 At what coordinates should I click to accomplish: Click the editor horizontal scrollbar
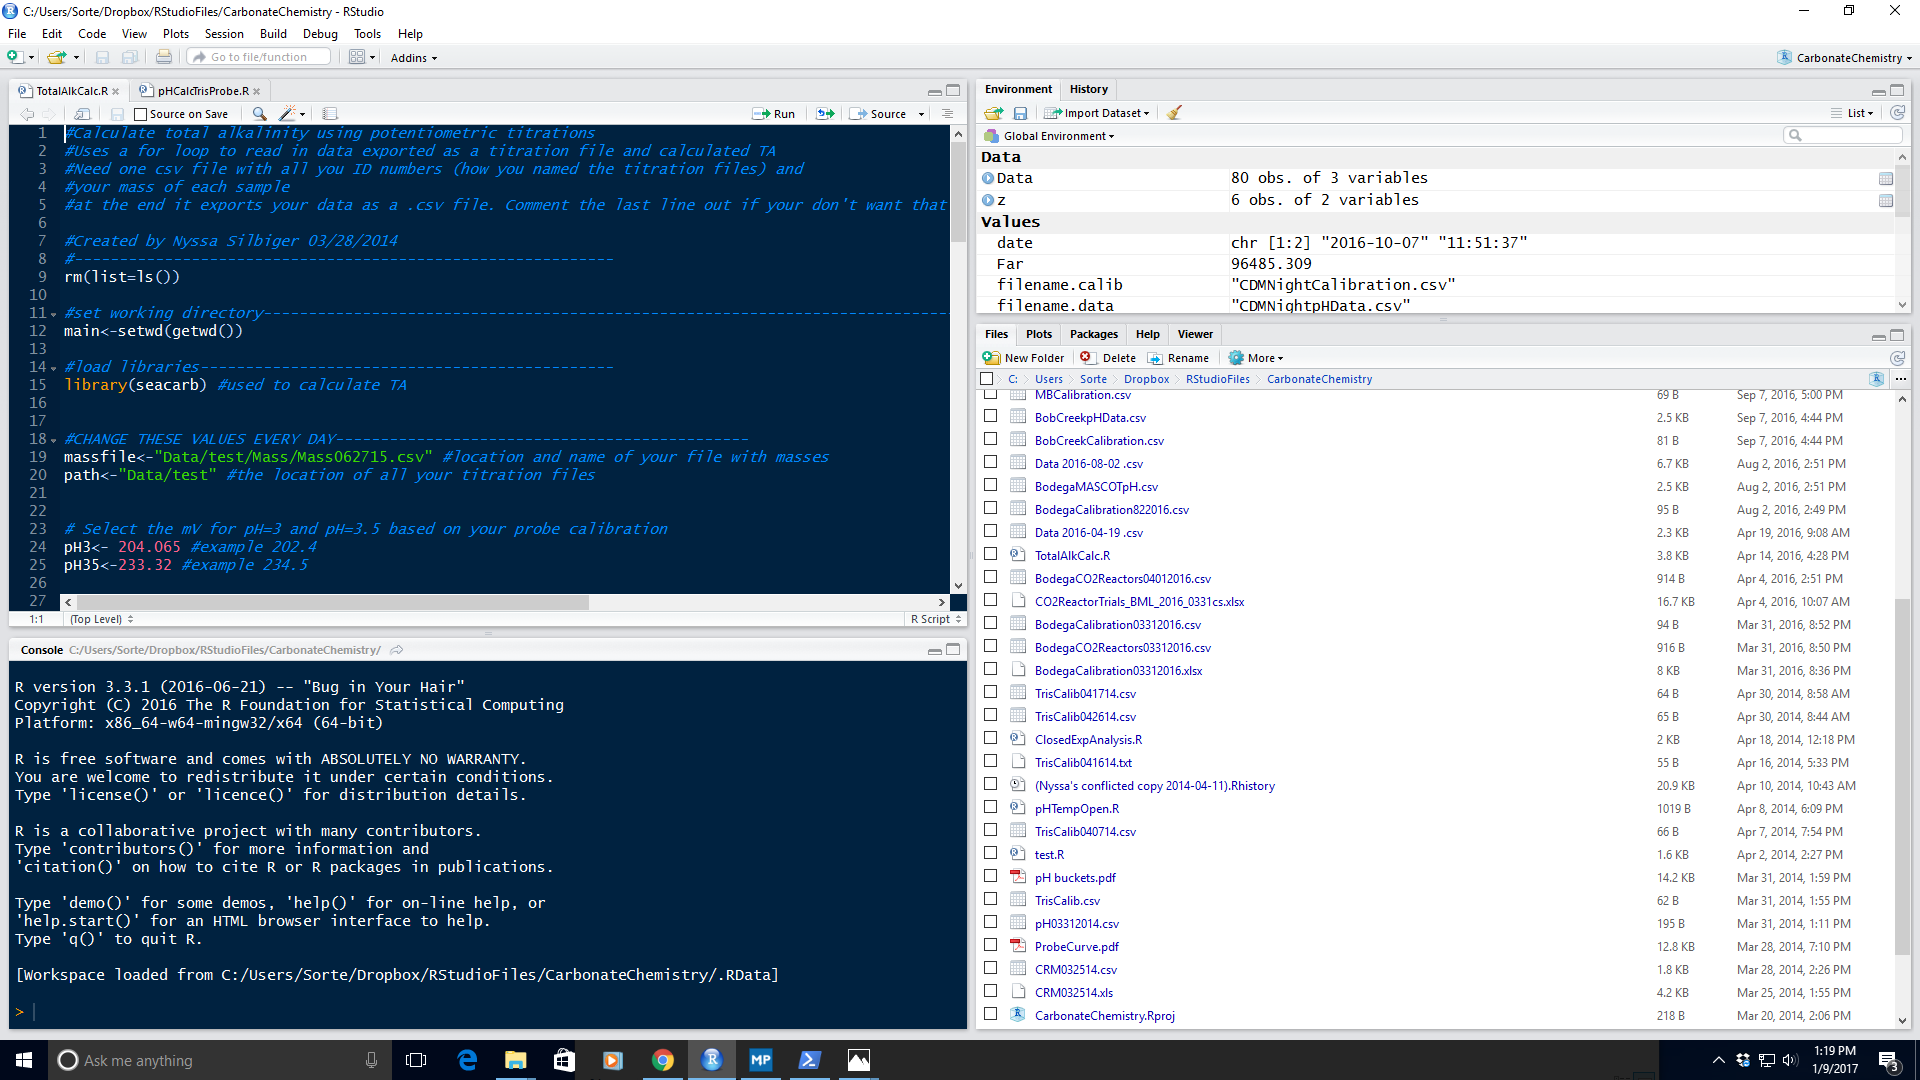pos(333,603)
